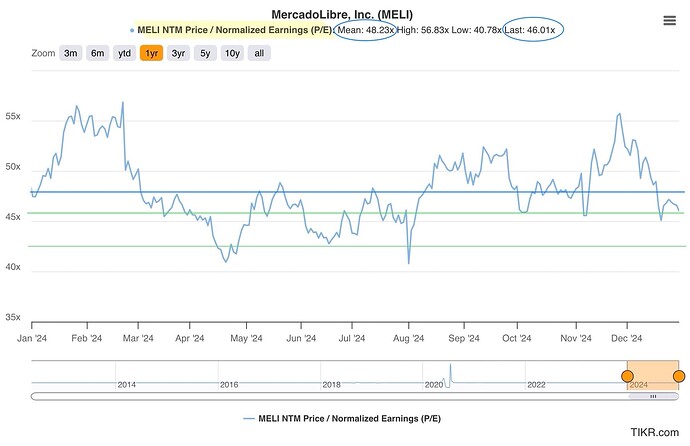Select the 6m zoom range
Viewport: 690px width, 446px height.
tap(97, 53)
